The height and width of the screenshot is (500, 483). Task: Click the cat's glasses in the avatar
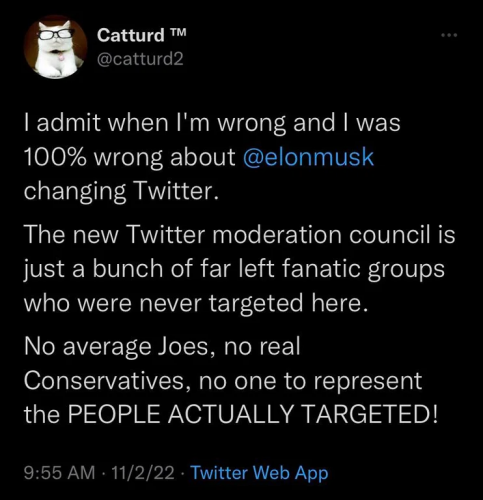coord(56,34)
